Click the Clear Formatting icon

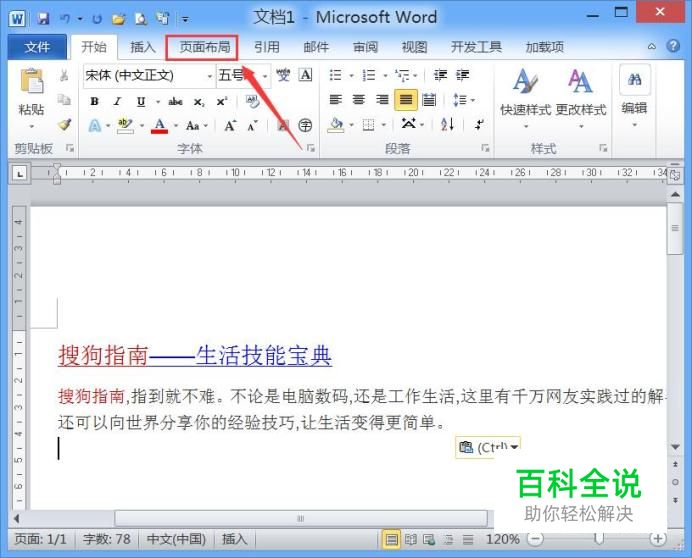pos(252,102)
